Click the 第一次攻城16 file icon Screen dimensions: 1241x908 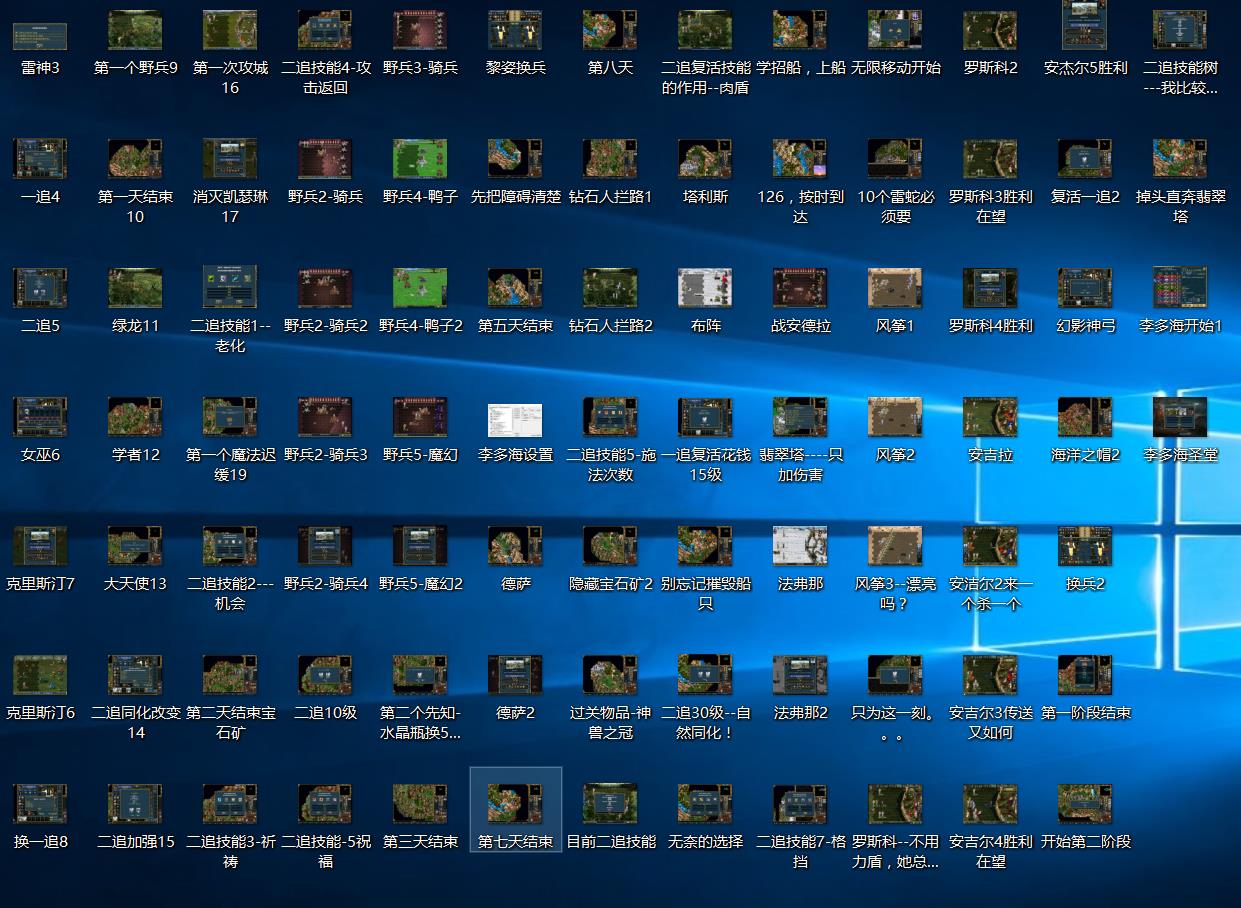click(x=230, y=32)
